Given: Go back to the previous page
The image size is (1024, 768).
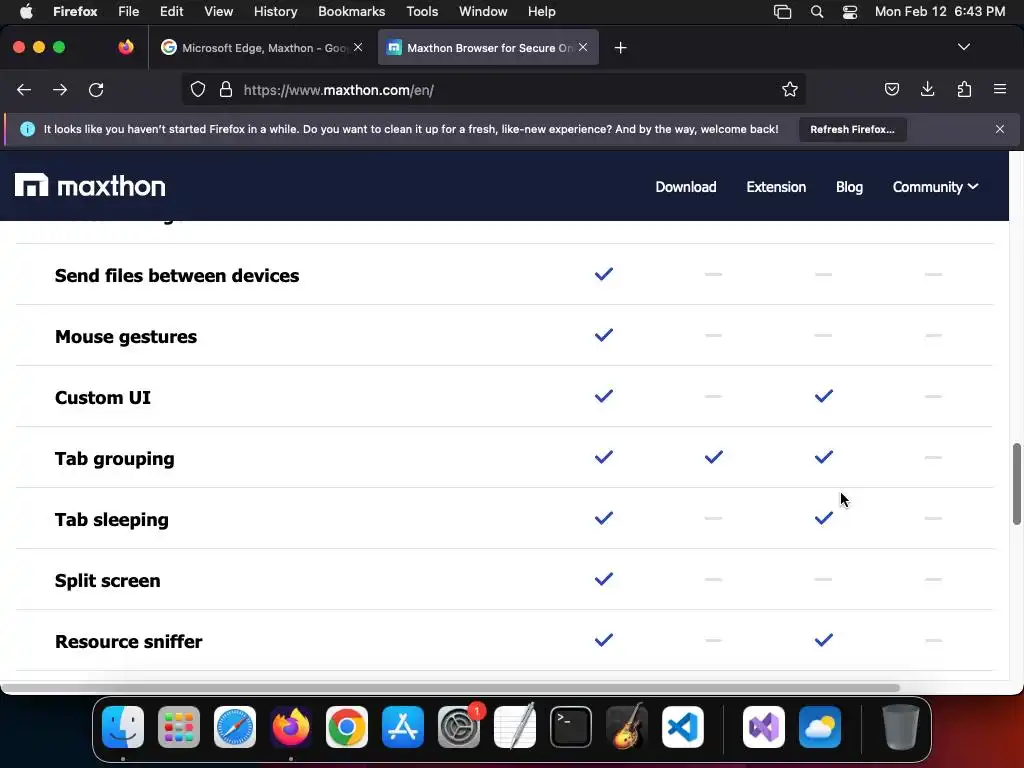Looking at the screenshot, I should tap(24, 90).
